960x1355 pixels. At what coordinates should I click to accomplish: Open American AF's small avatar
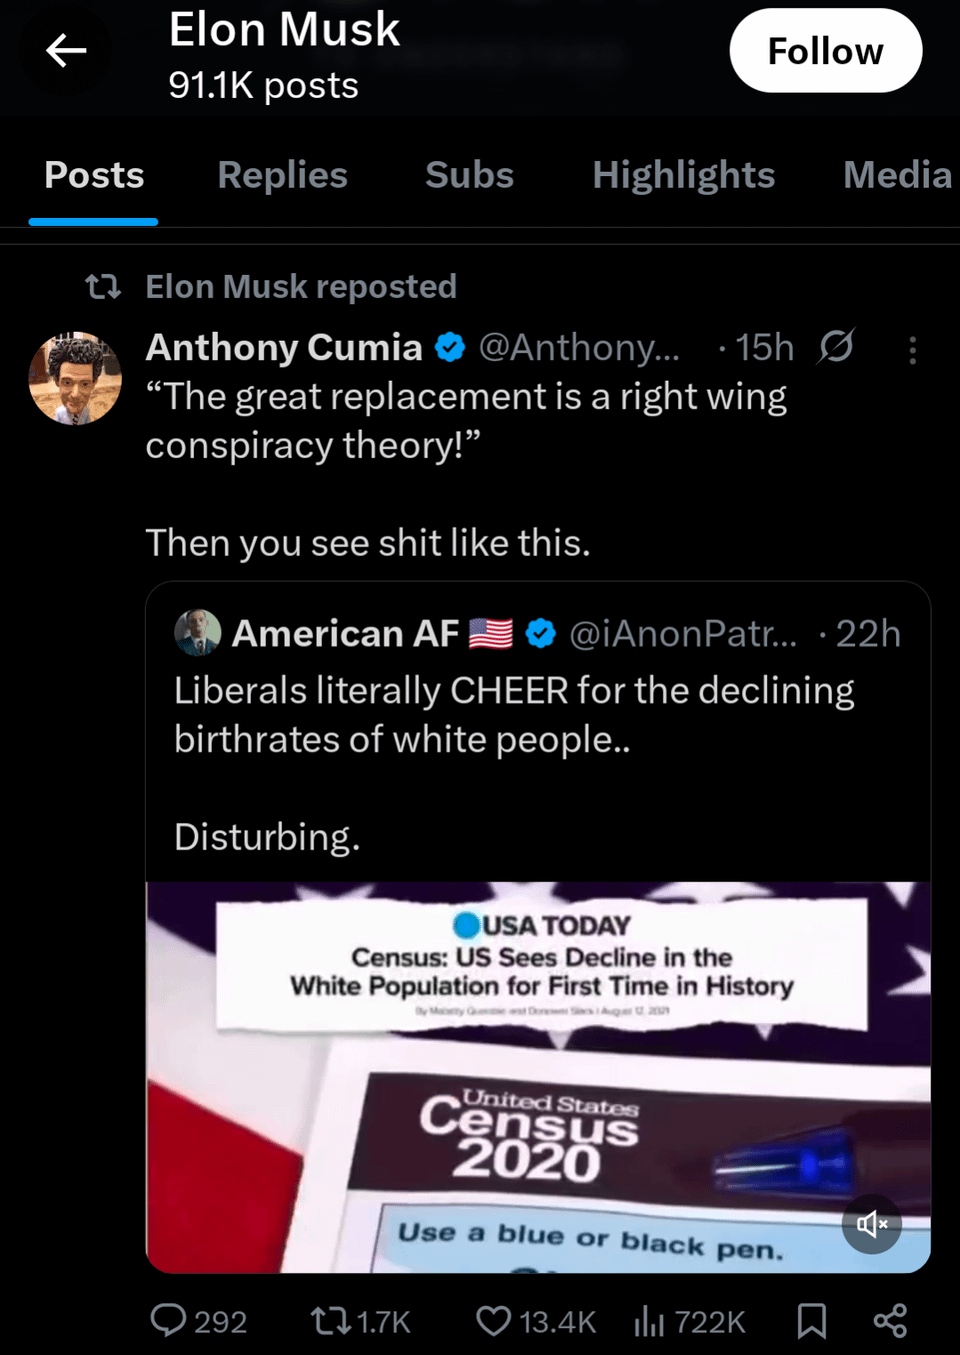point(198,633)
